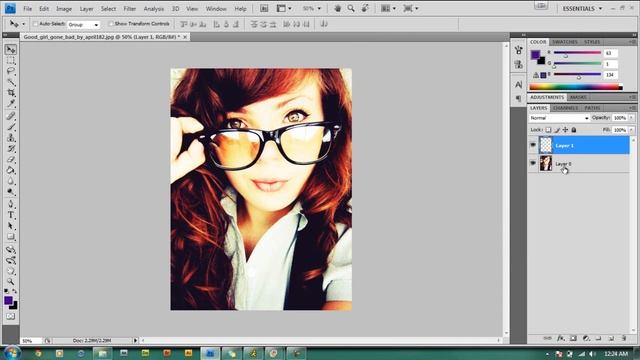Click the Zoom tool in application bar

point(351,8)
